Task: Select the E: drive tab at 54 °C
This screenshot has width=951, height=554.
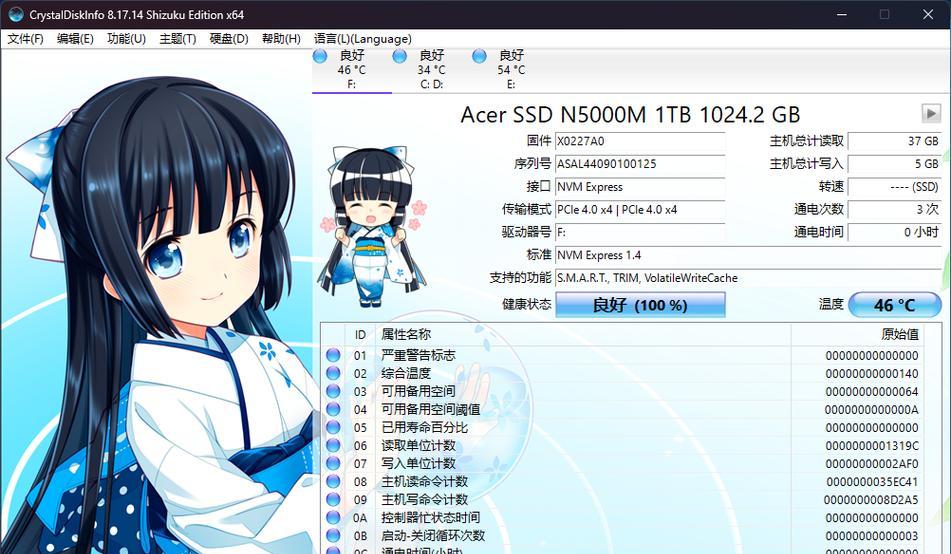Action: pyautogui.click(x=511, y=70)
